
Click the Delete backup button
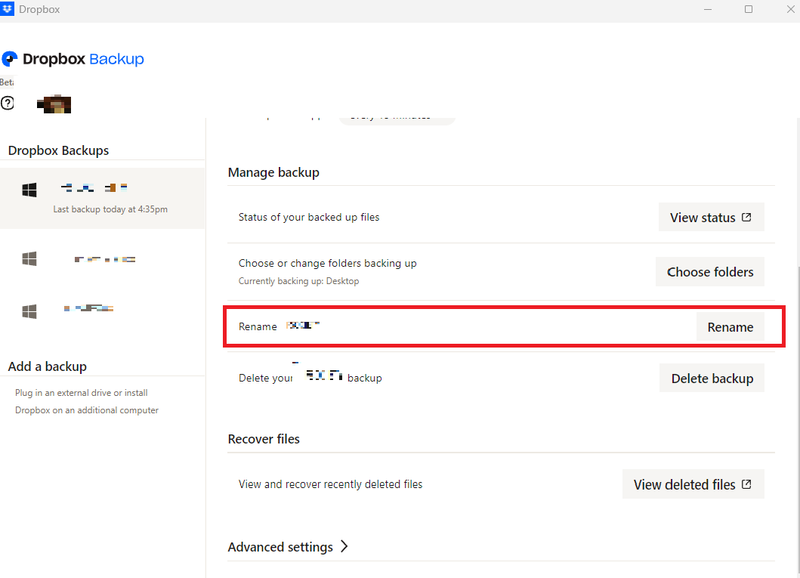(711, 378)
